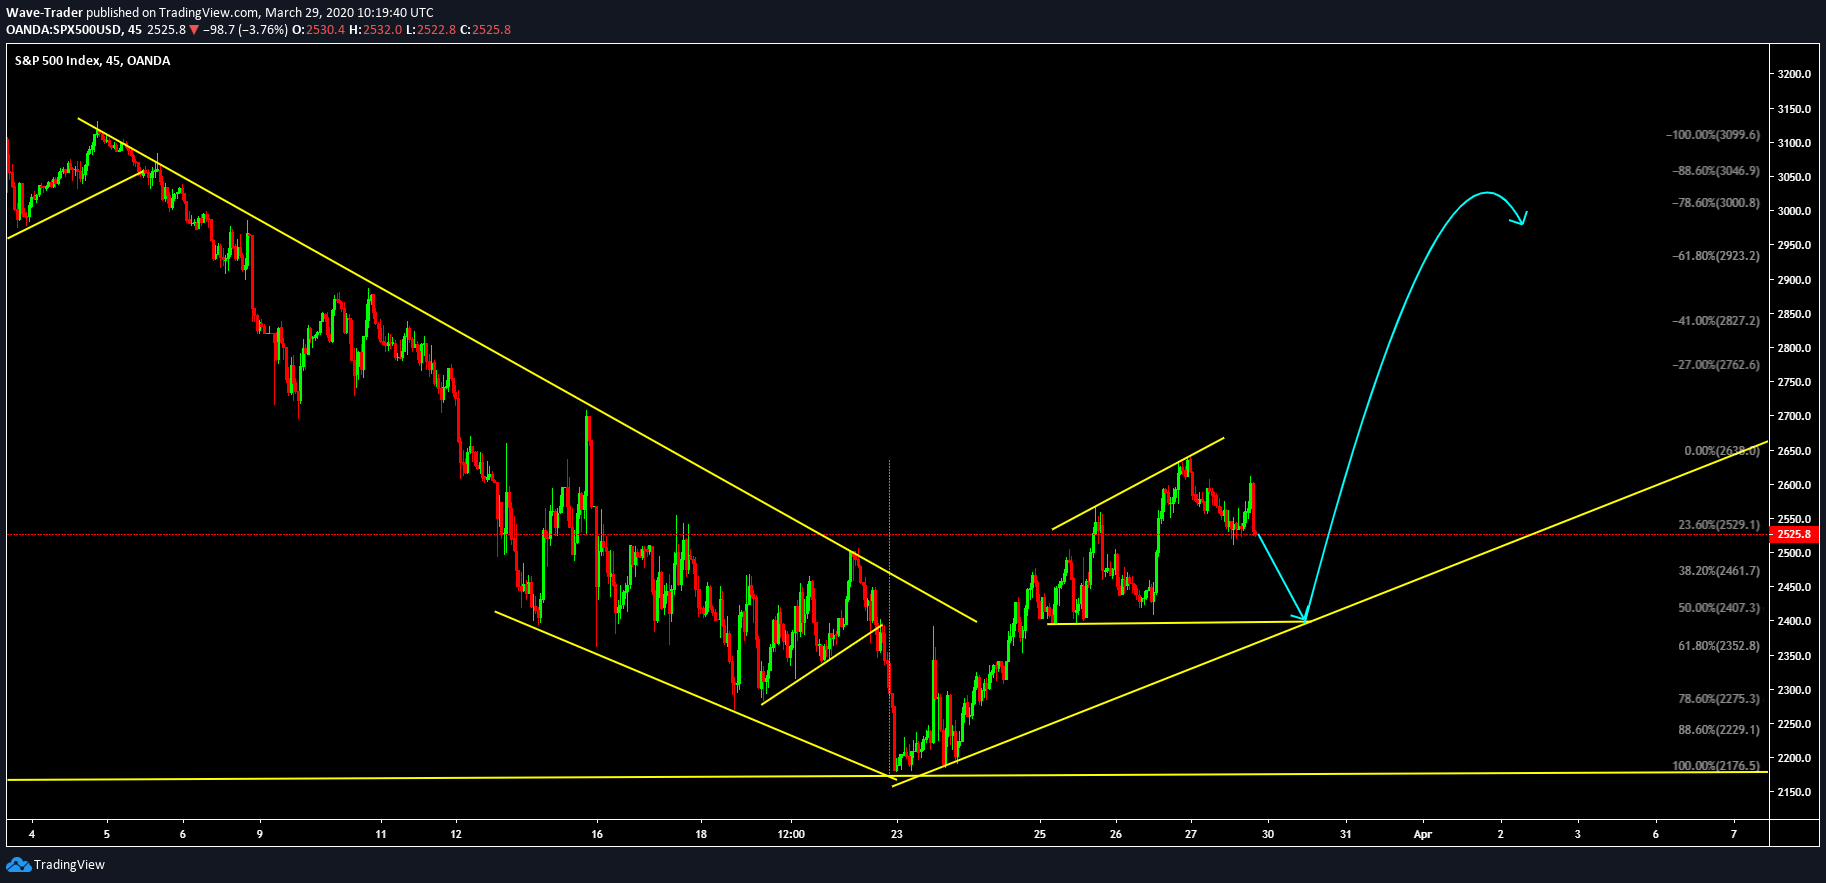This screenshot has width=1826, height=883.
Task: Click the low value L:2522.8
Action: 430,30
